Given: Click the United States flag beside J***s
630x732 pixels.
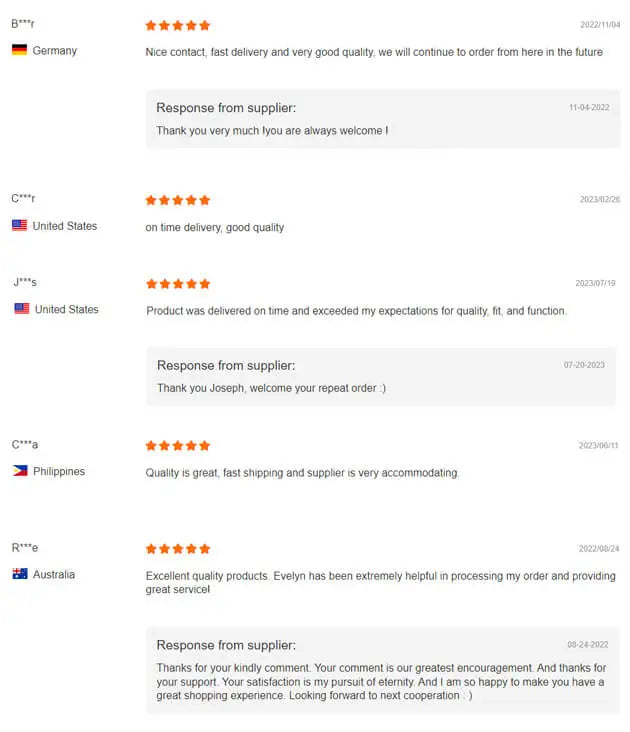Looking at the screenshot, I should click(x=21, y=309).
